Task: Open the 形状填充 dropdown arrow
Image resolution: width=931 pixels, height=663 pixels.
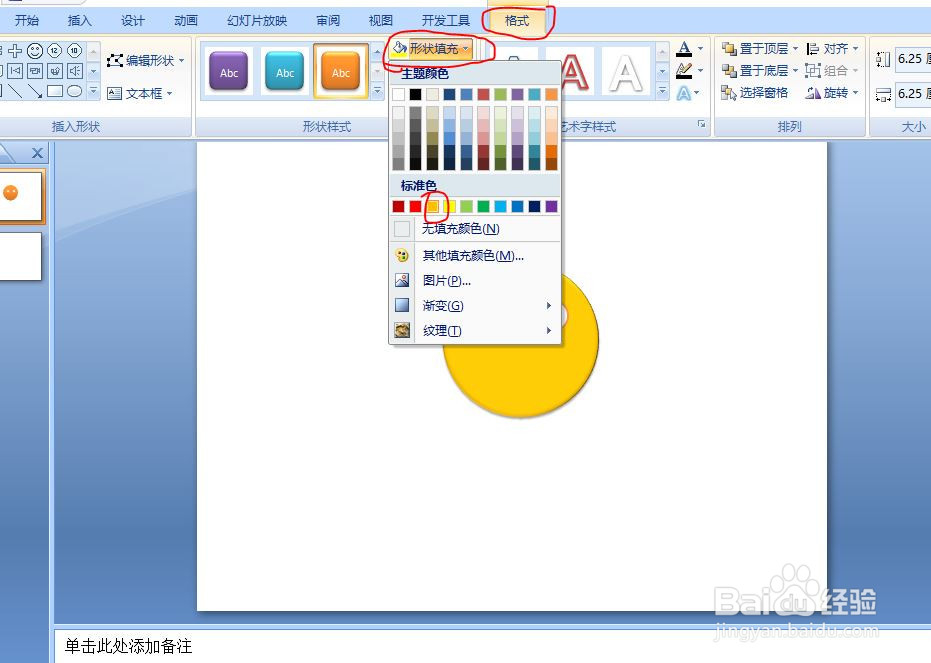Action: 466,49
